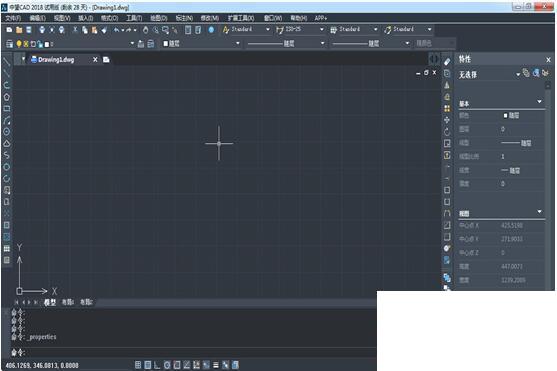This screenshot has width=557, height=371.
Task: Select the Table tool in the draw toolbar
Action: click(x=7, y=249)
